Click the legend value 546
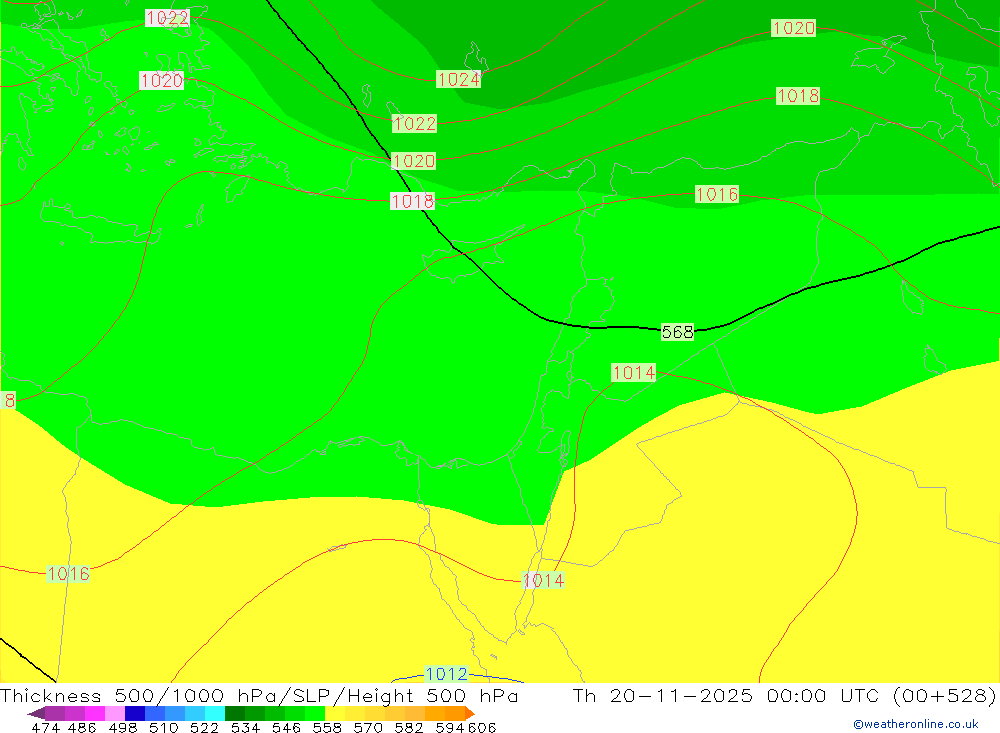 point(286,727)
